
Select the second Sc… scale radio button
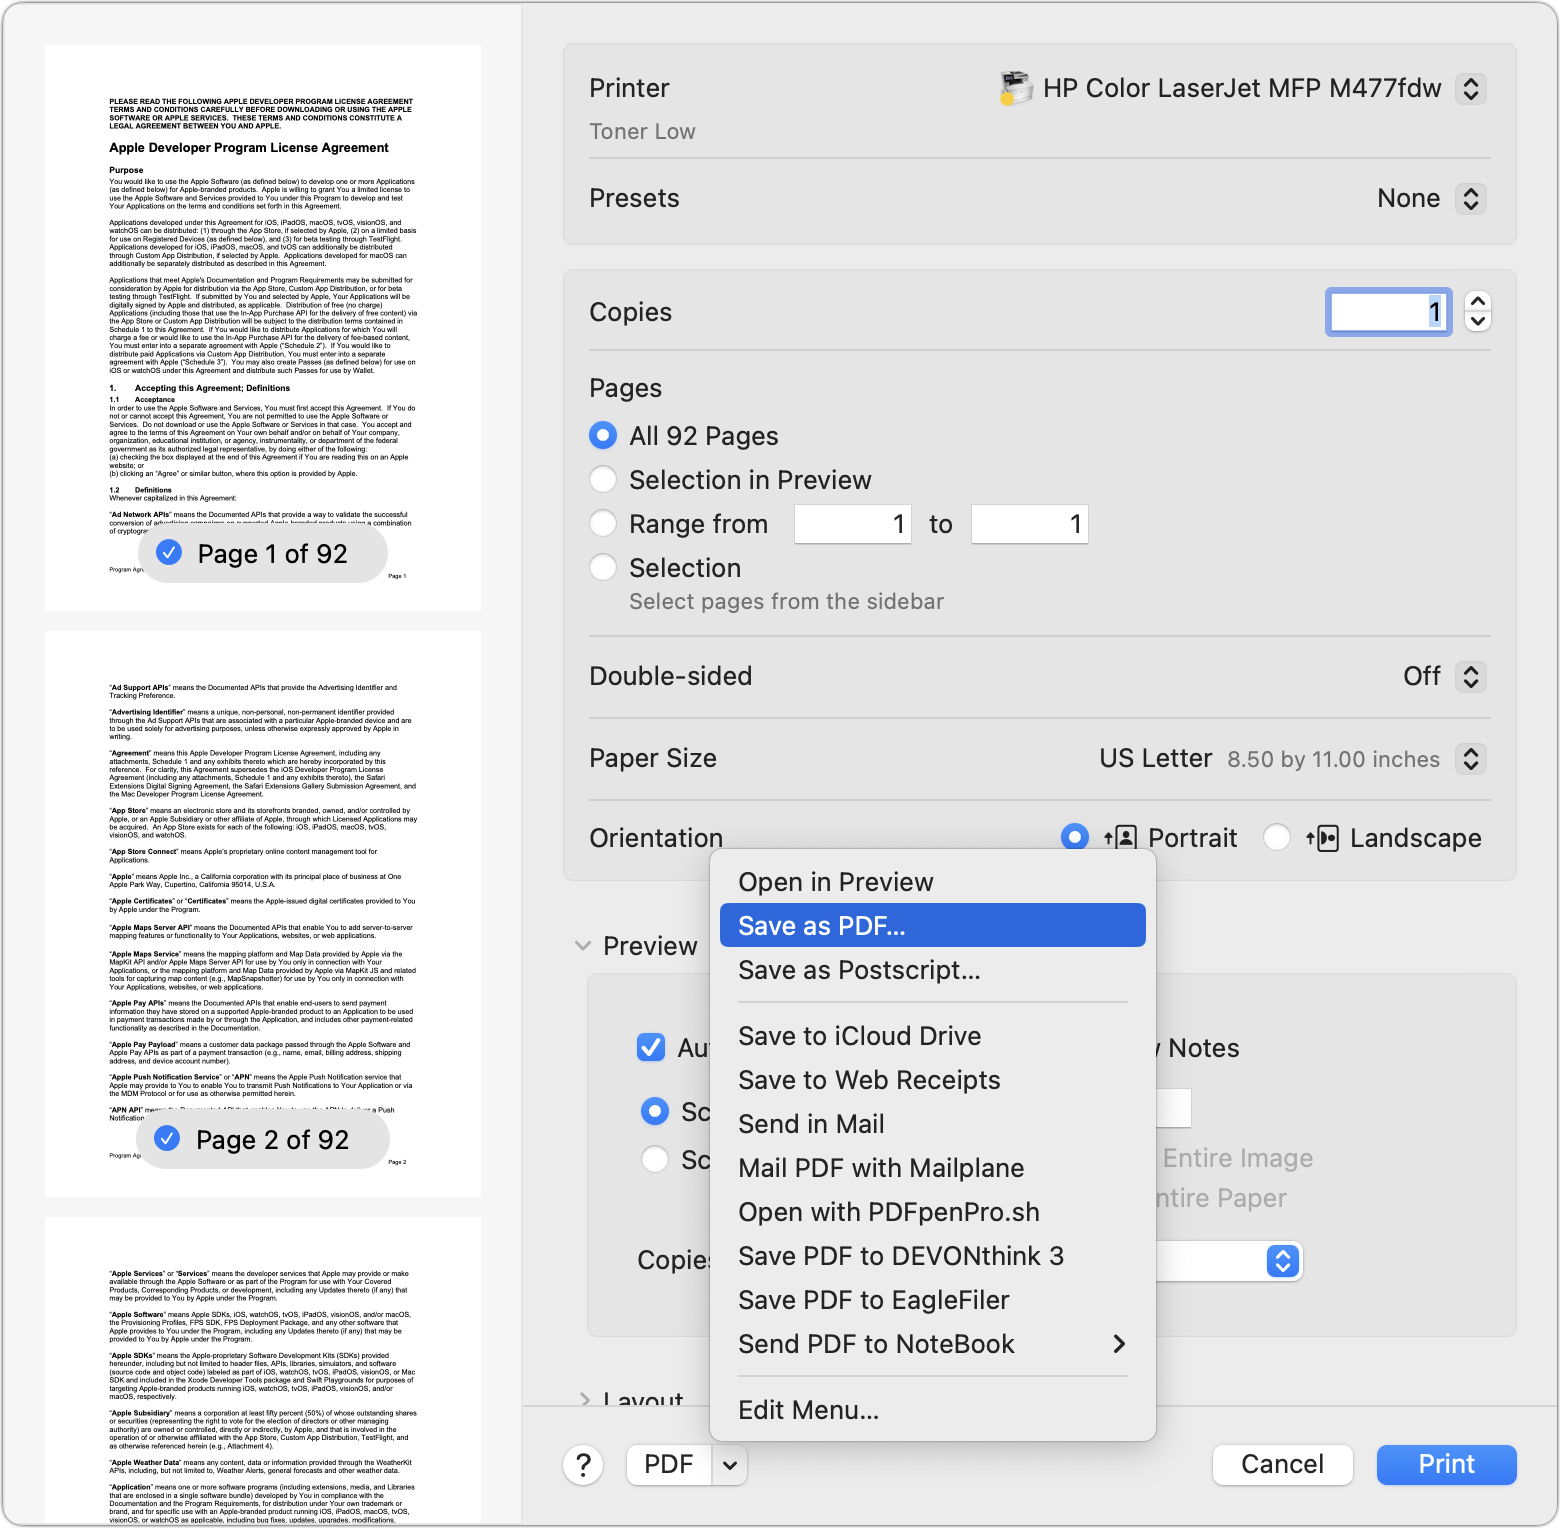point(655,1159)
